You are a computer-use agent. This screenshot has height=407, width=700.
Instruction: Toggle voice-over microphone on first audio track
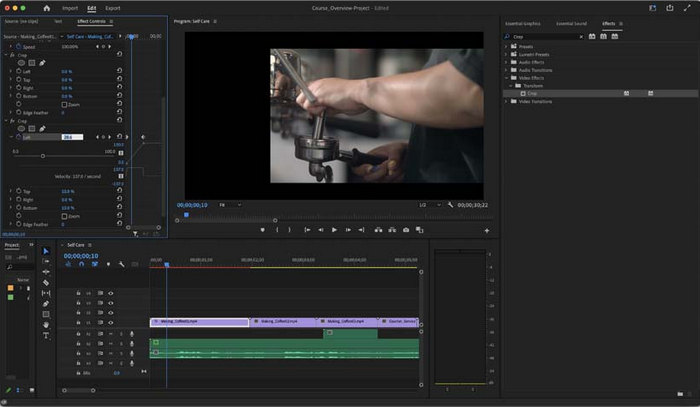(x=132, y=334)
